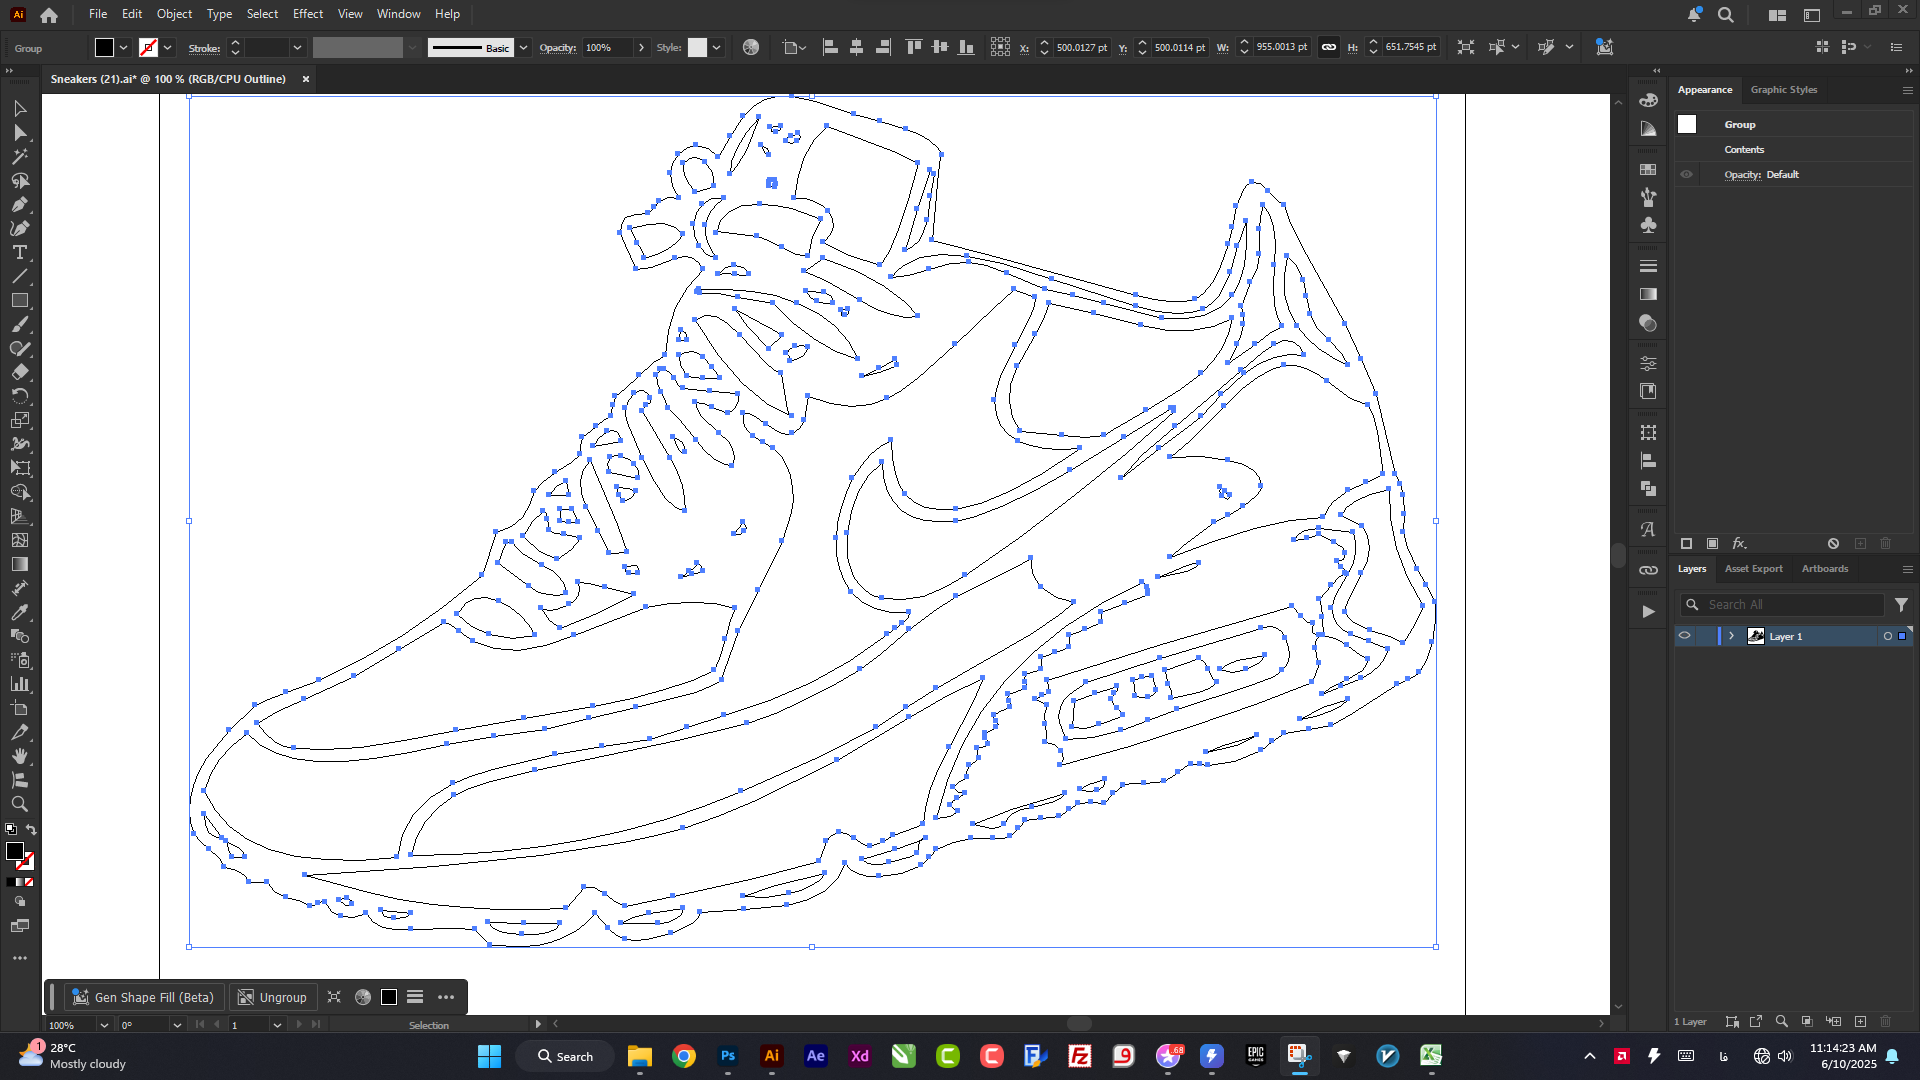Open the Style dropdown arrow
The image size is (1920, 1080).
(717, 47)
